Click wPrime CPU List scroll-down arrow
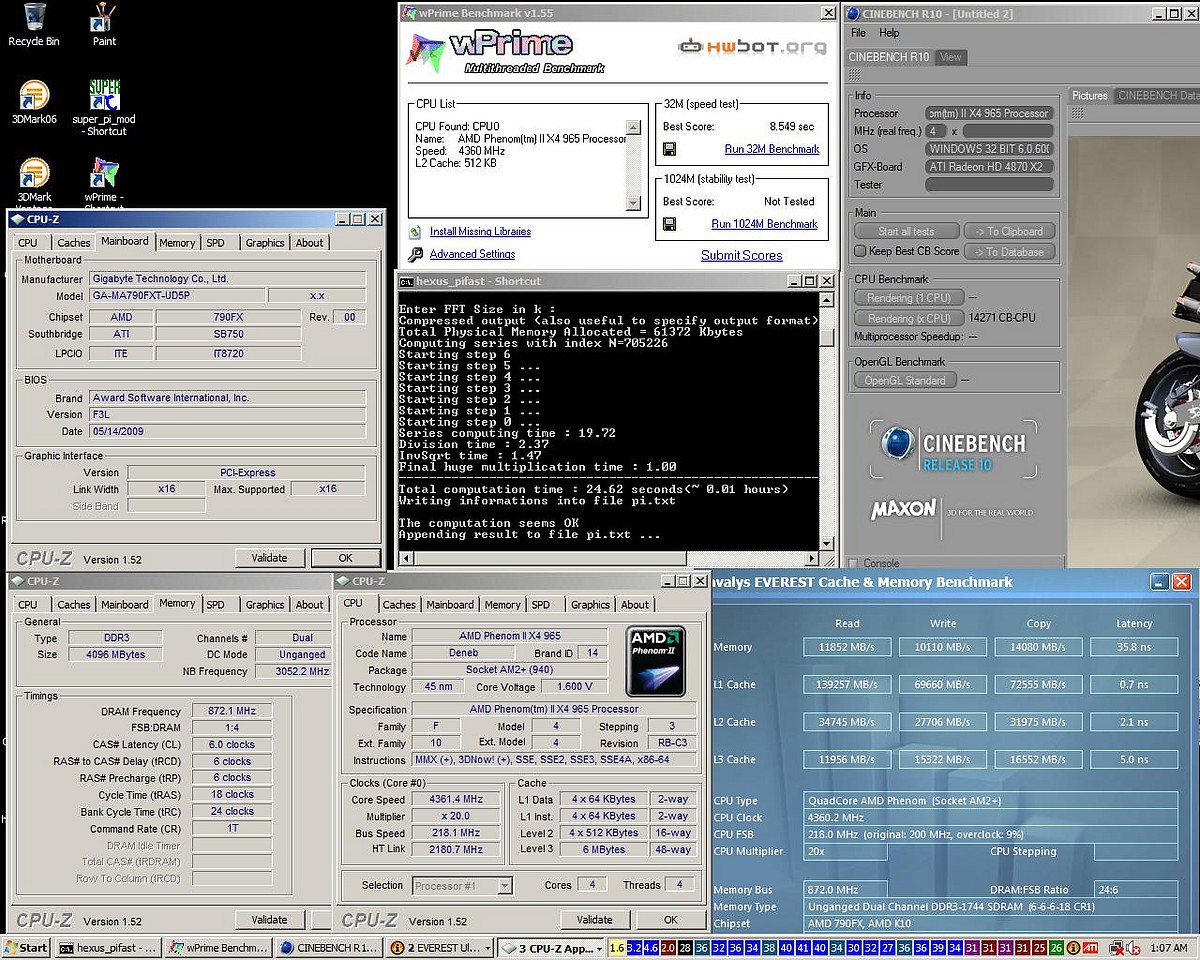Image resolution: width=1200 pixels, height=960 pixels. 633,203
